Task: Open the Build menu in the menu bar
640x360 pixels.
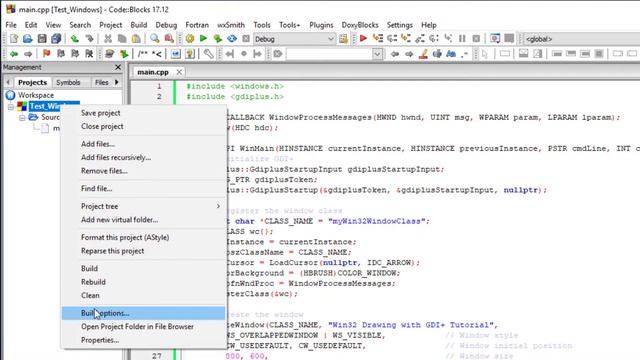Action: pyautogui.click(x=139, y=25)
